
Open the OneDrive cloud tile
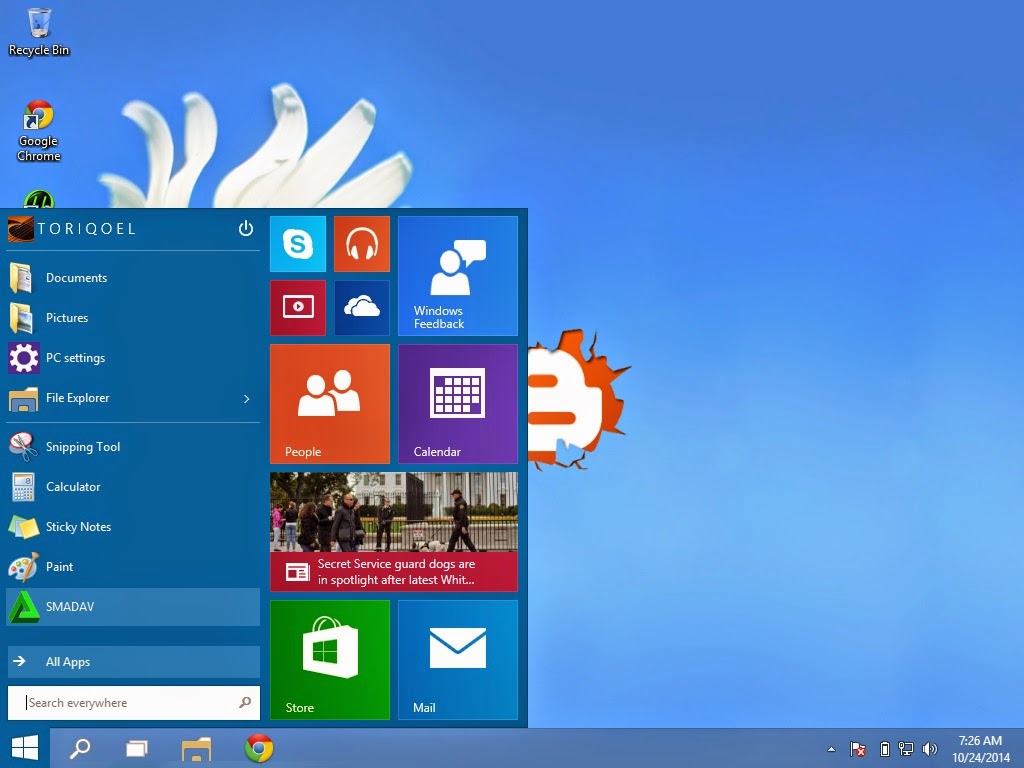(361, 307)
